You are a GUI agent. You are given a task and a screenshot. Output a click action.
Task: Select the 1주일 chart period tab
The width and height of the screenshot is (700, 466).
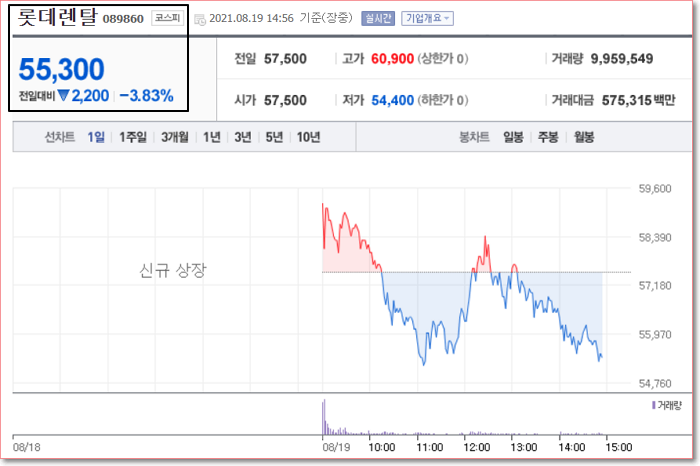[133, 137]
